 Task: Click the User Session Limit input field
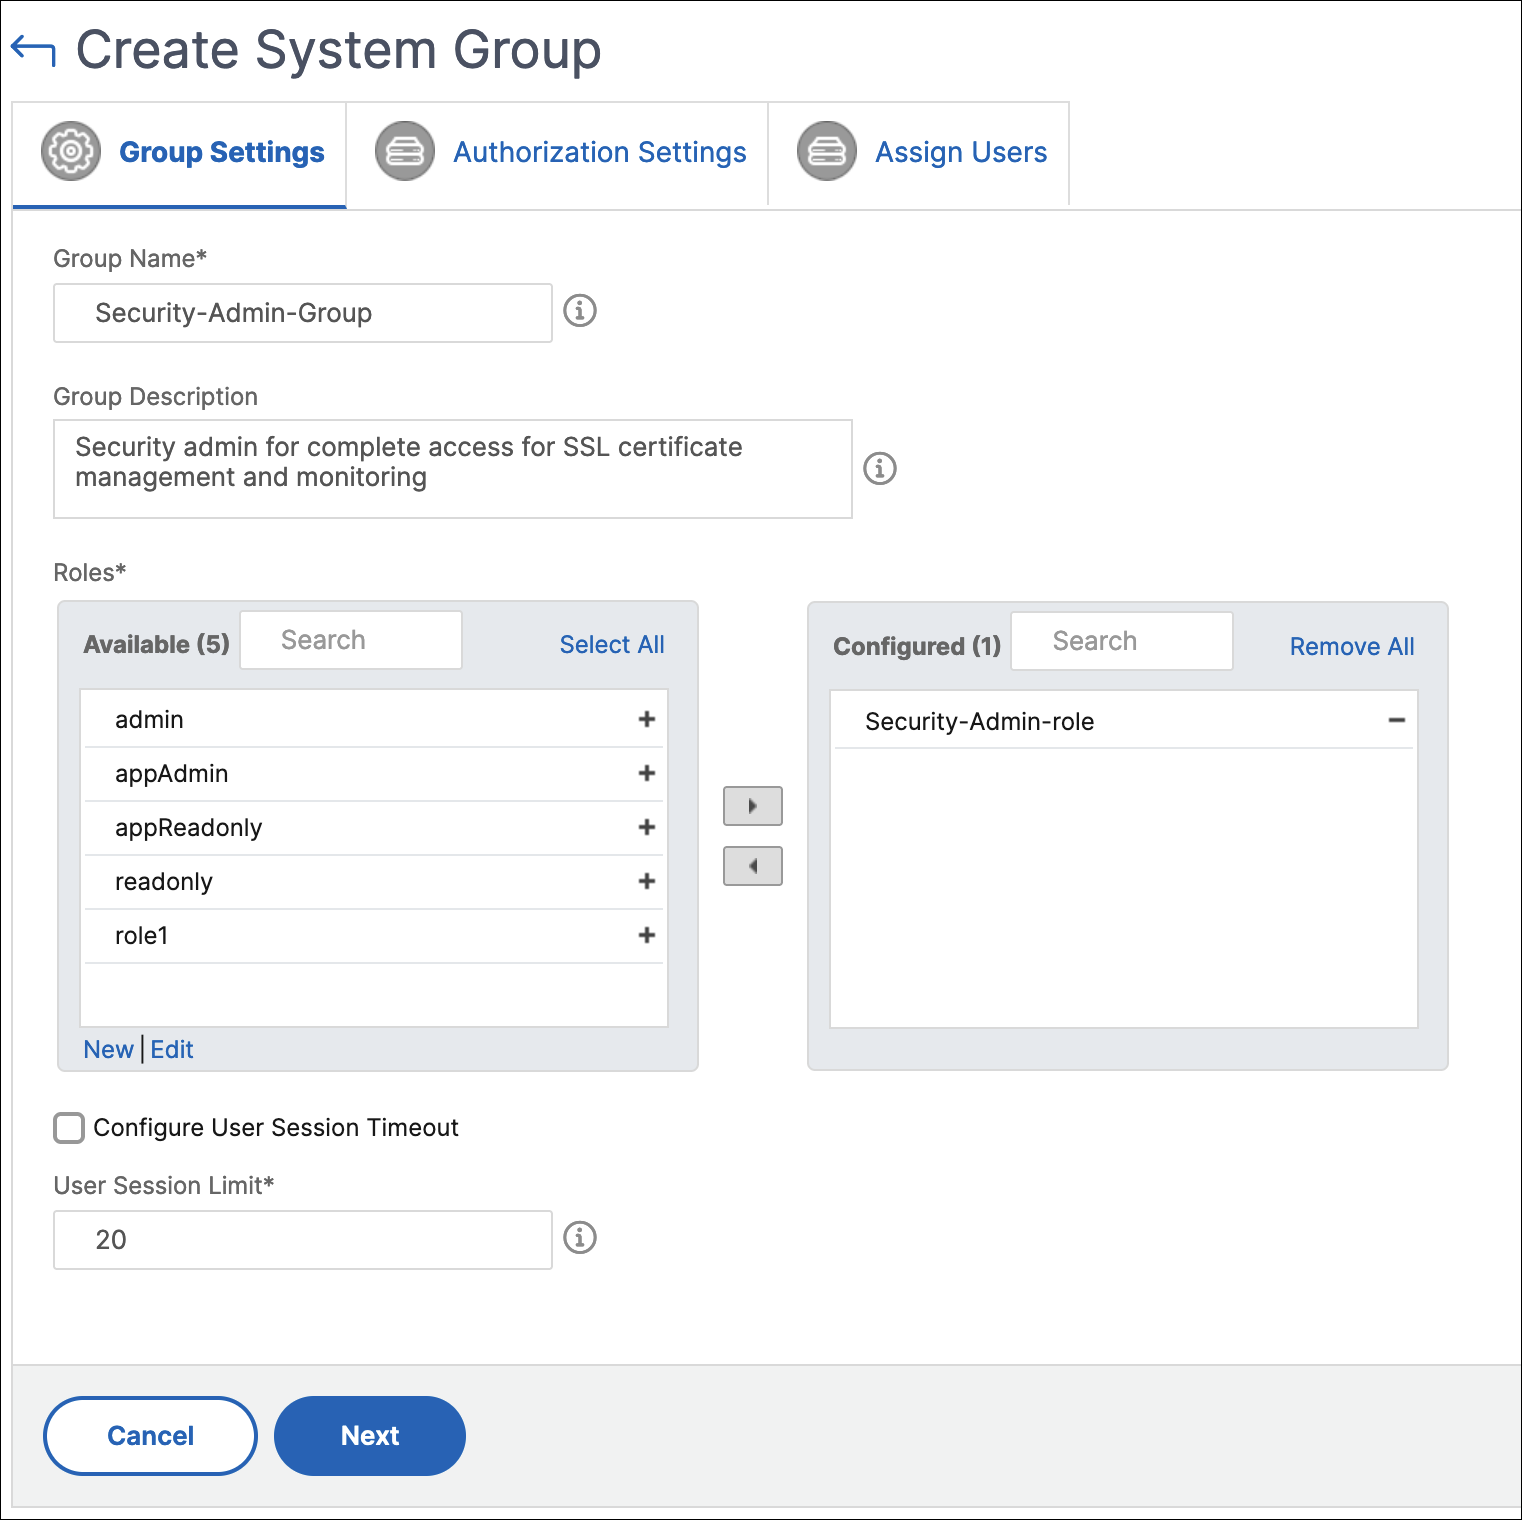(303, 1240)
